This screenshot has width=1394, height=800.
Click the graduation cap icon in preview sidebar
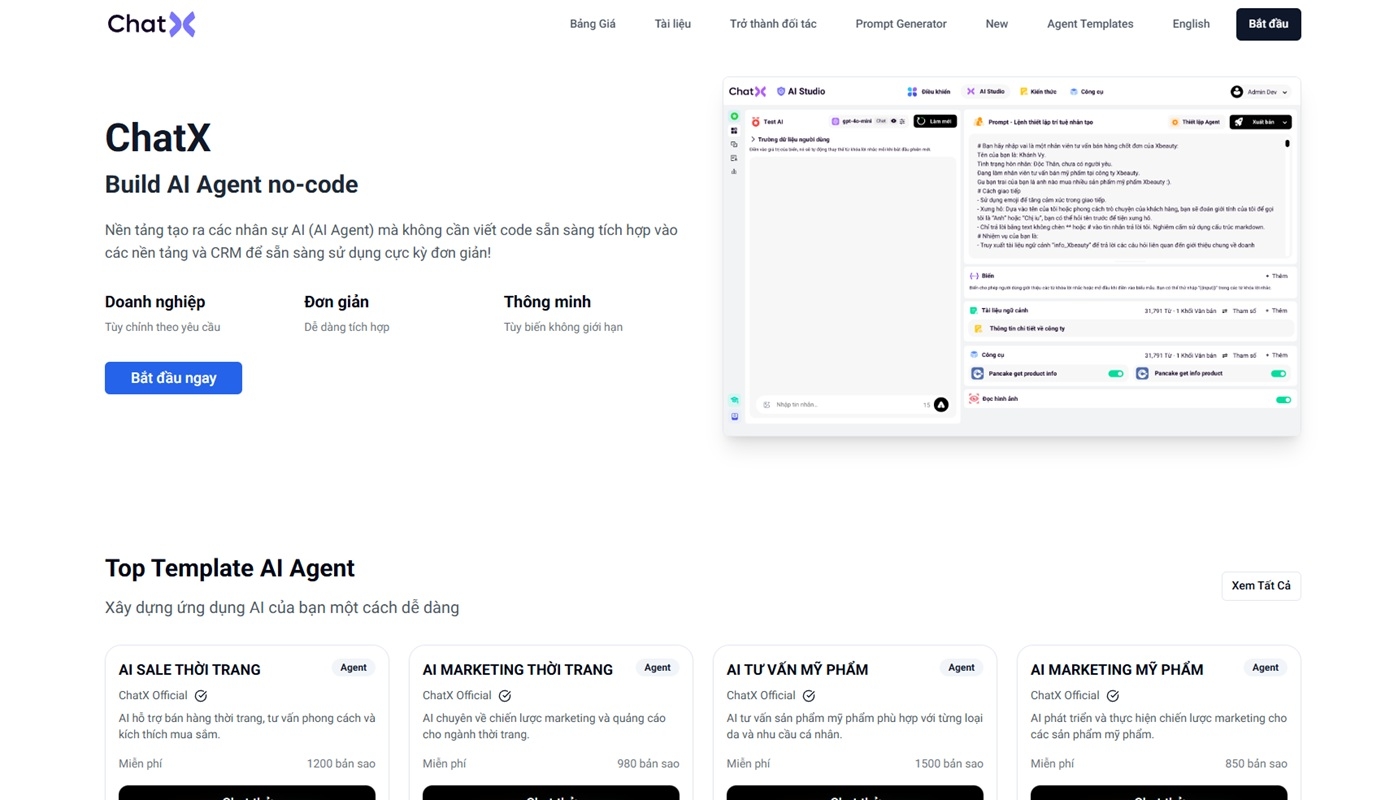734,400
